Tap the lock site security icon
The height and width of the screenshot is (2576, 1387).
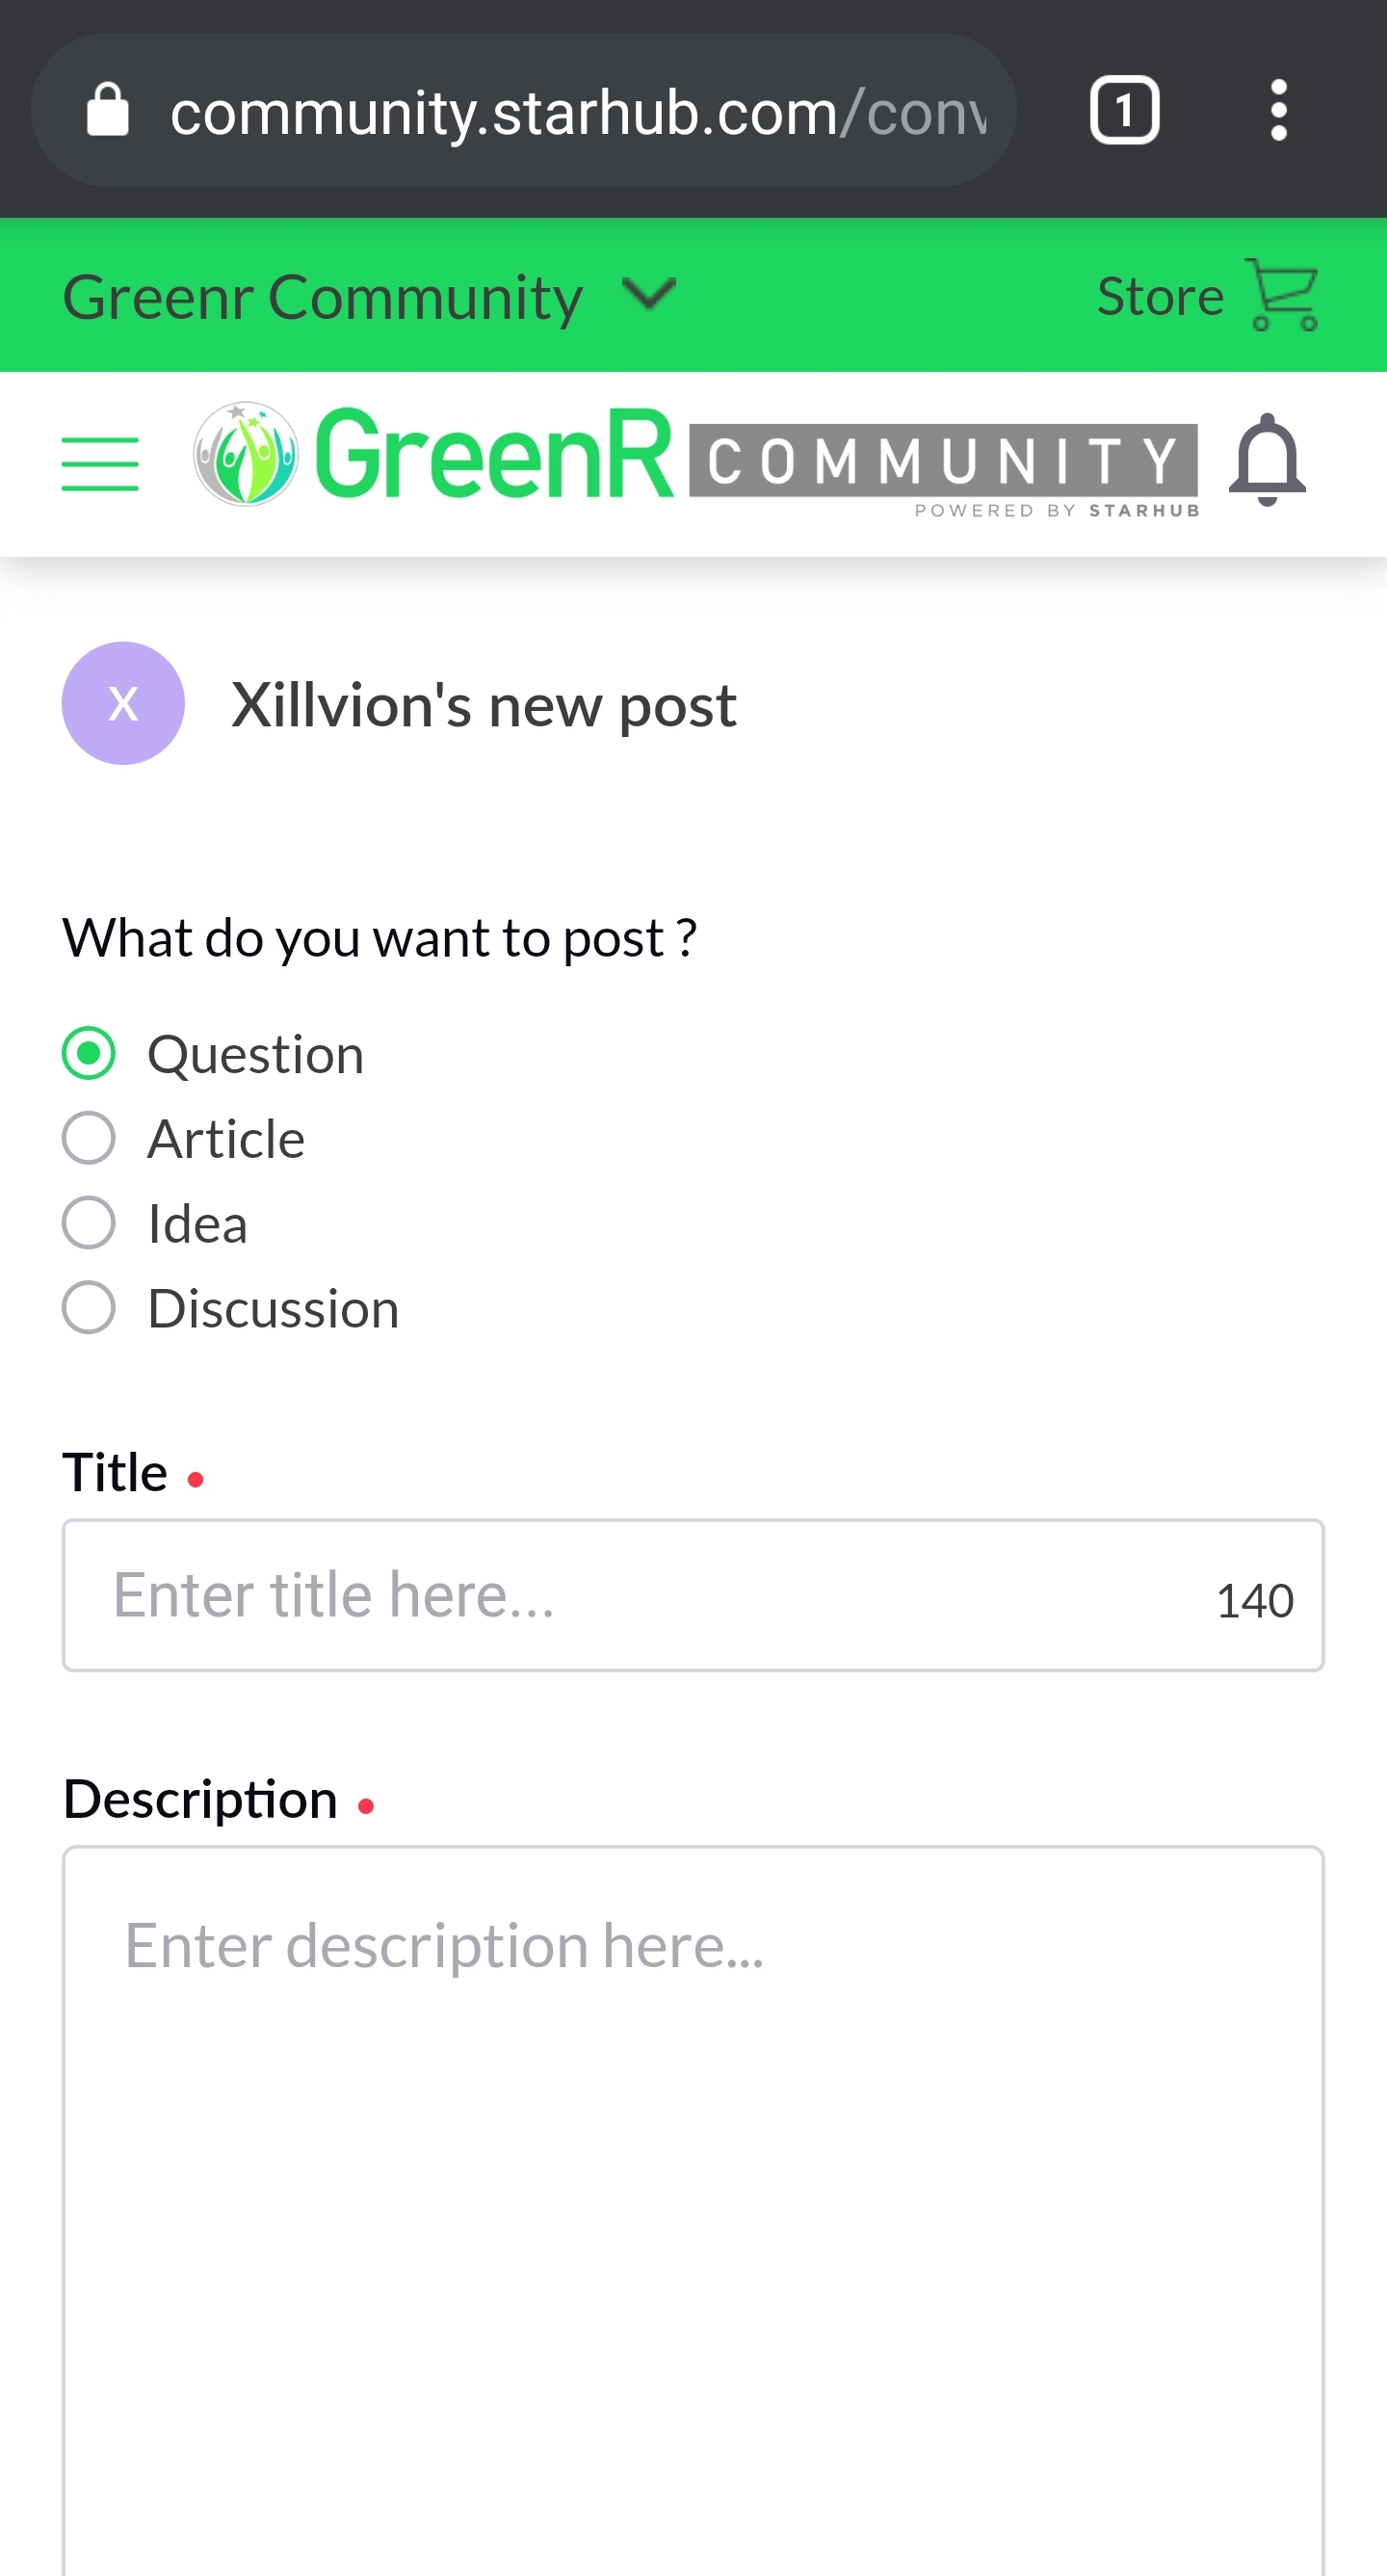pos(108,109)
